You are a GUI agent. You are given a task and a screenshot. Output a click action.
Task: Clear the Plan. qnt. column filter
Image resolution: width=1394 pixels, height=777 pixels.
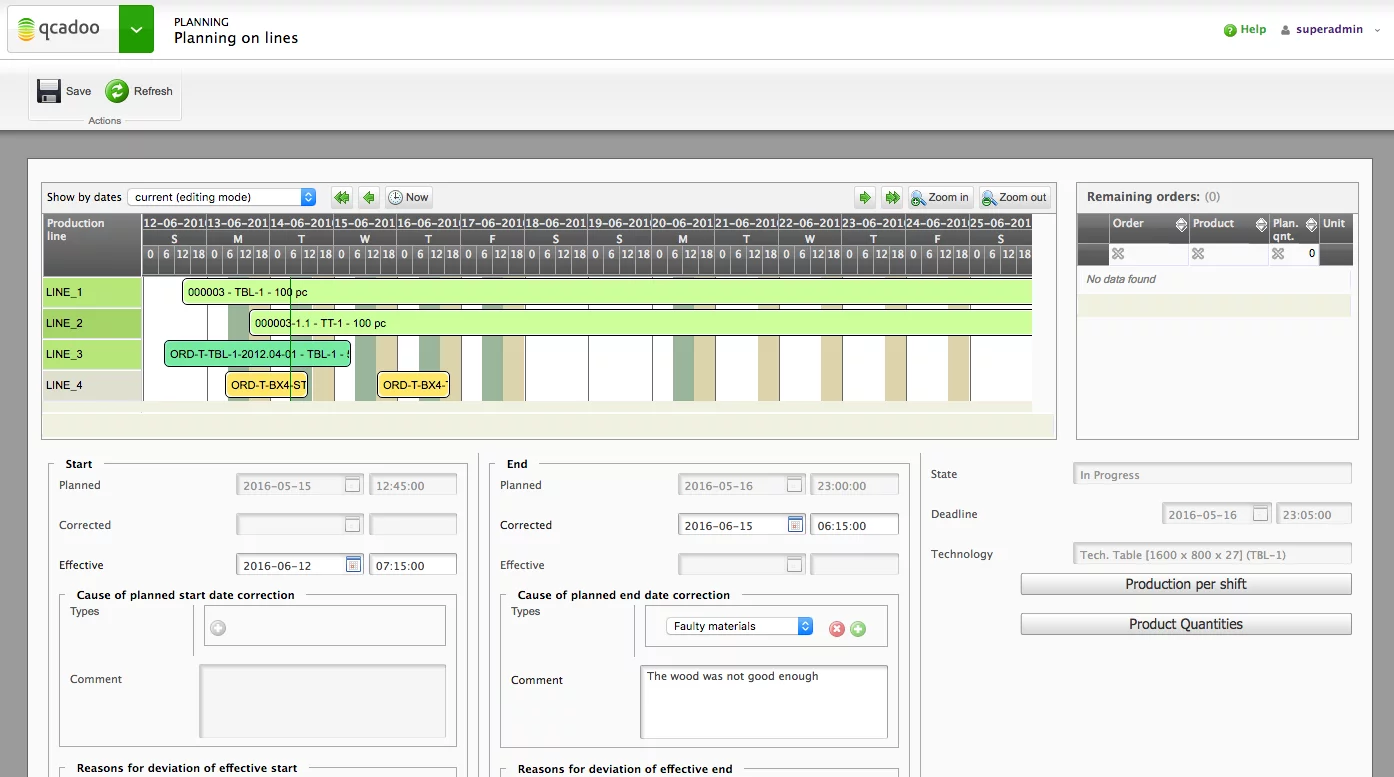[1278, 254]
